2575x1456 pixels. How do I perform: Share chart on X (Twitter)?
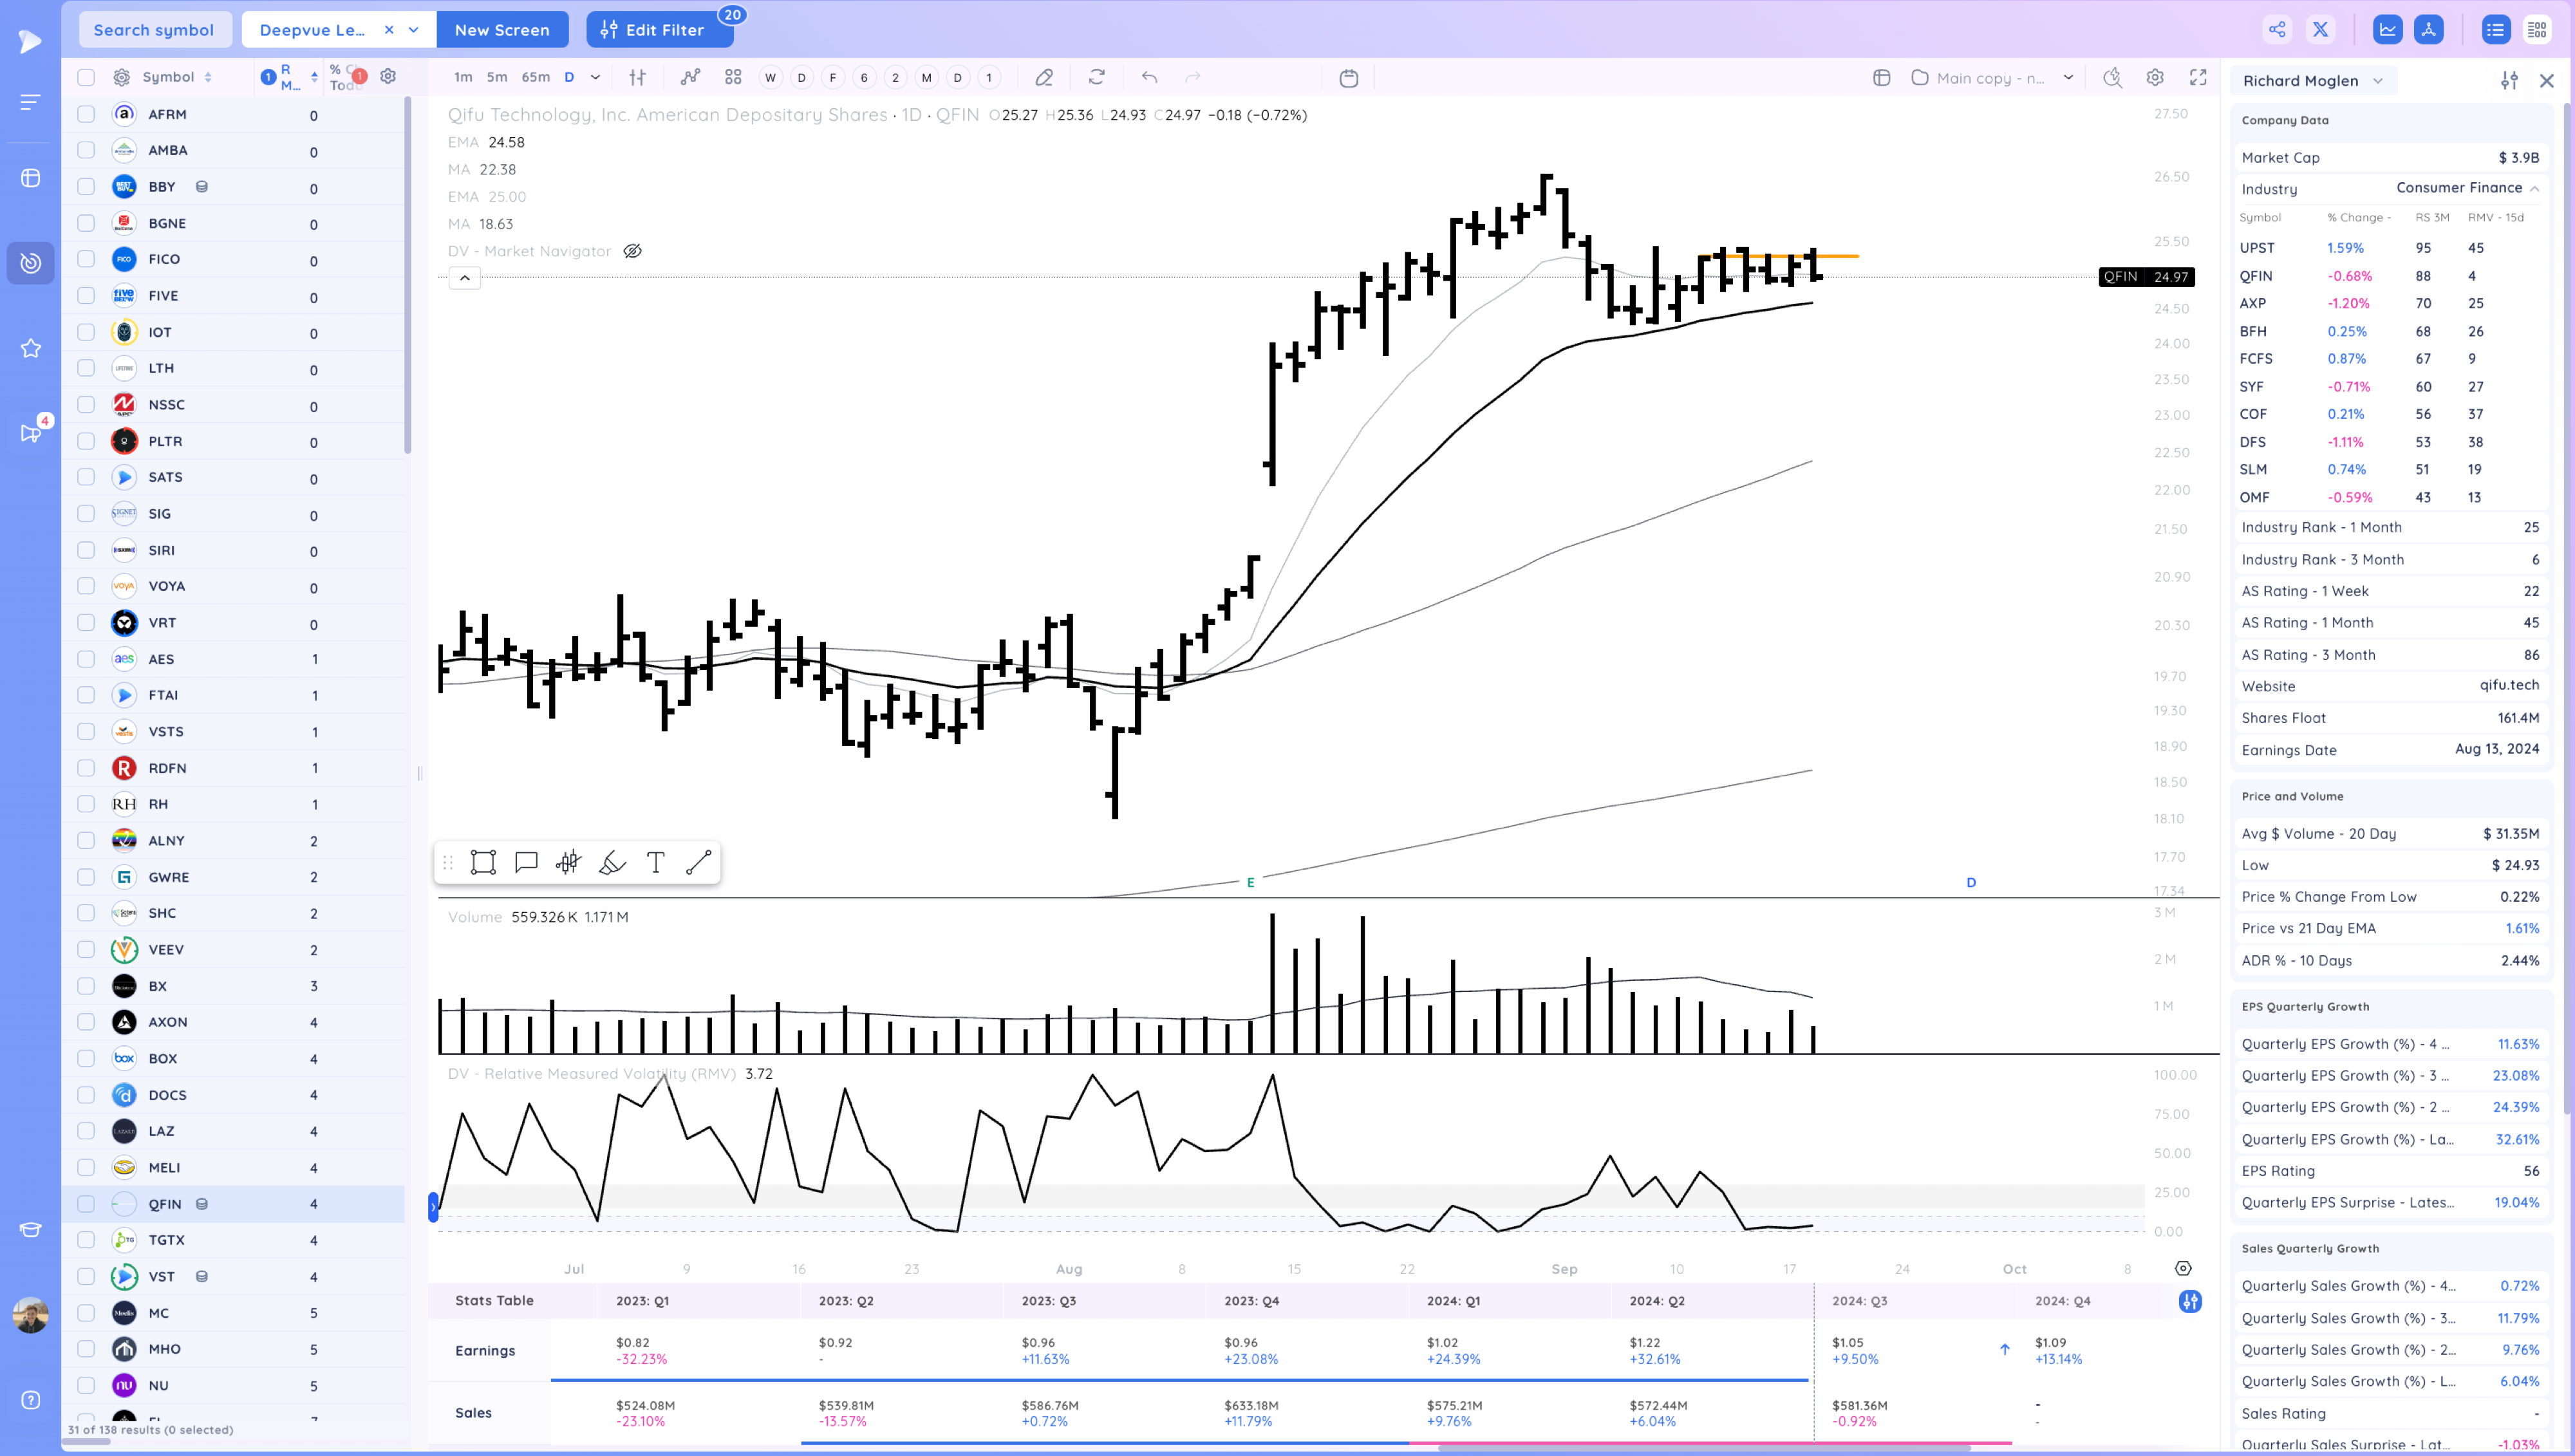[x=2320, y=29]
